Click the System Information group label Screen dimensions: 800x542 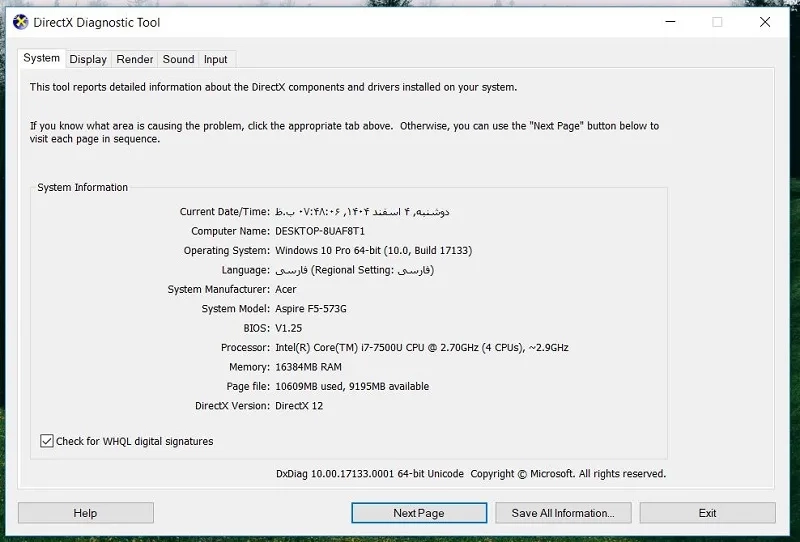click(x=83, y=187)
